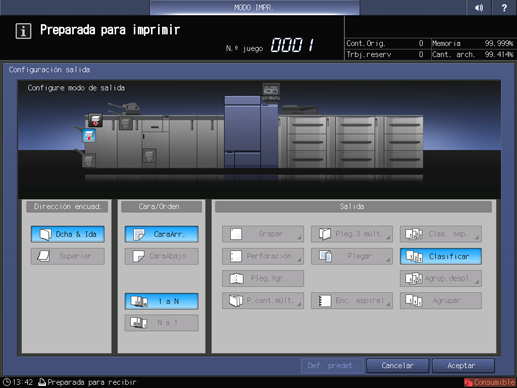The height and width of the screenshot is (388, 517).
Task: Click Aceptar to confirm settings
Action: [x=463, y=366]
